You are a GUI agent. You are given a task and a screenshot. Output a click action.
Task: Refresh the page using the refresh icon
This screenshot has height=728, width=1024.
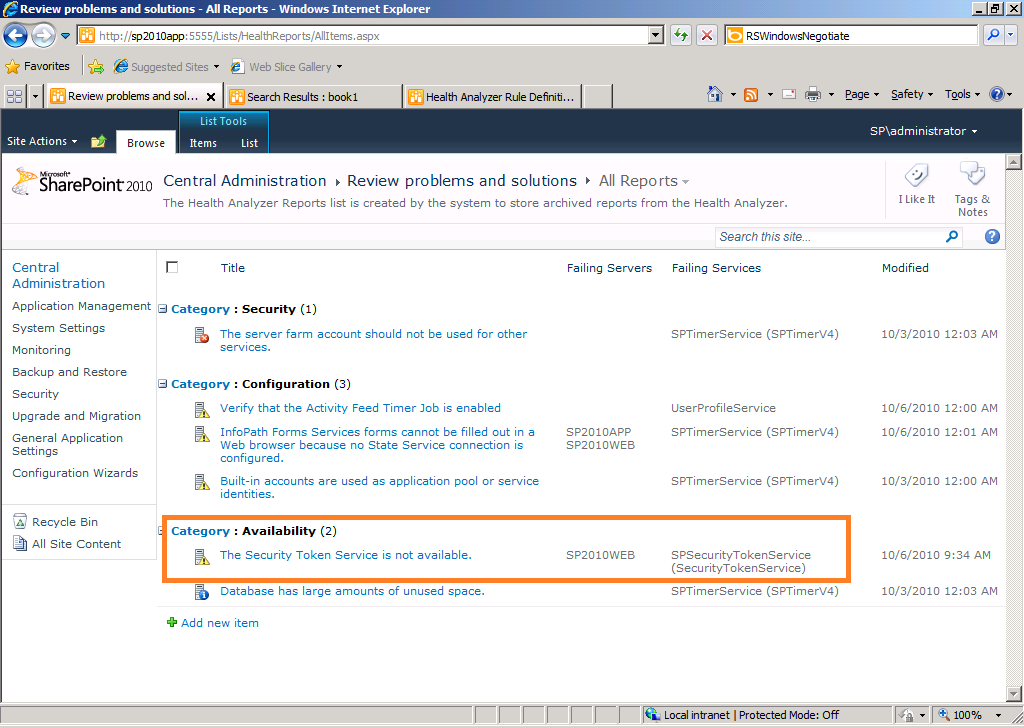[x=681, y=35]
